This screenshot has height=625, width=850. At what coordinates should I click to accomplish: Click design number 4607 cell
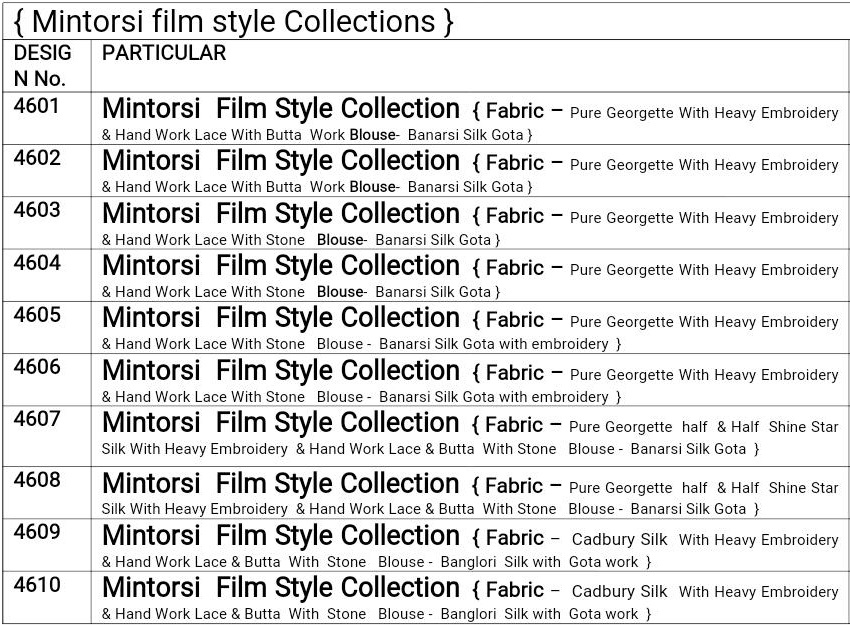37,419
